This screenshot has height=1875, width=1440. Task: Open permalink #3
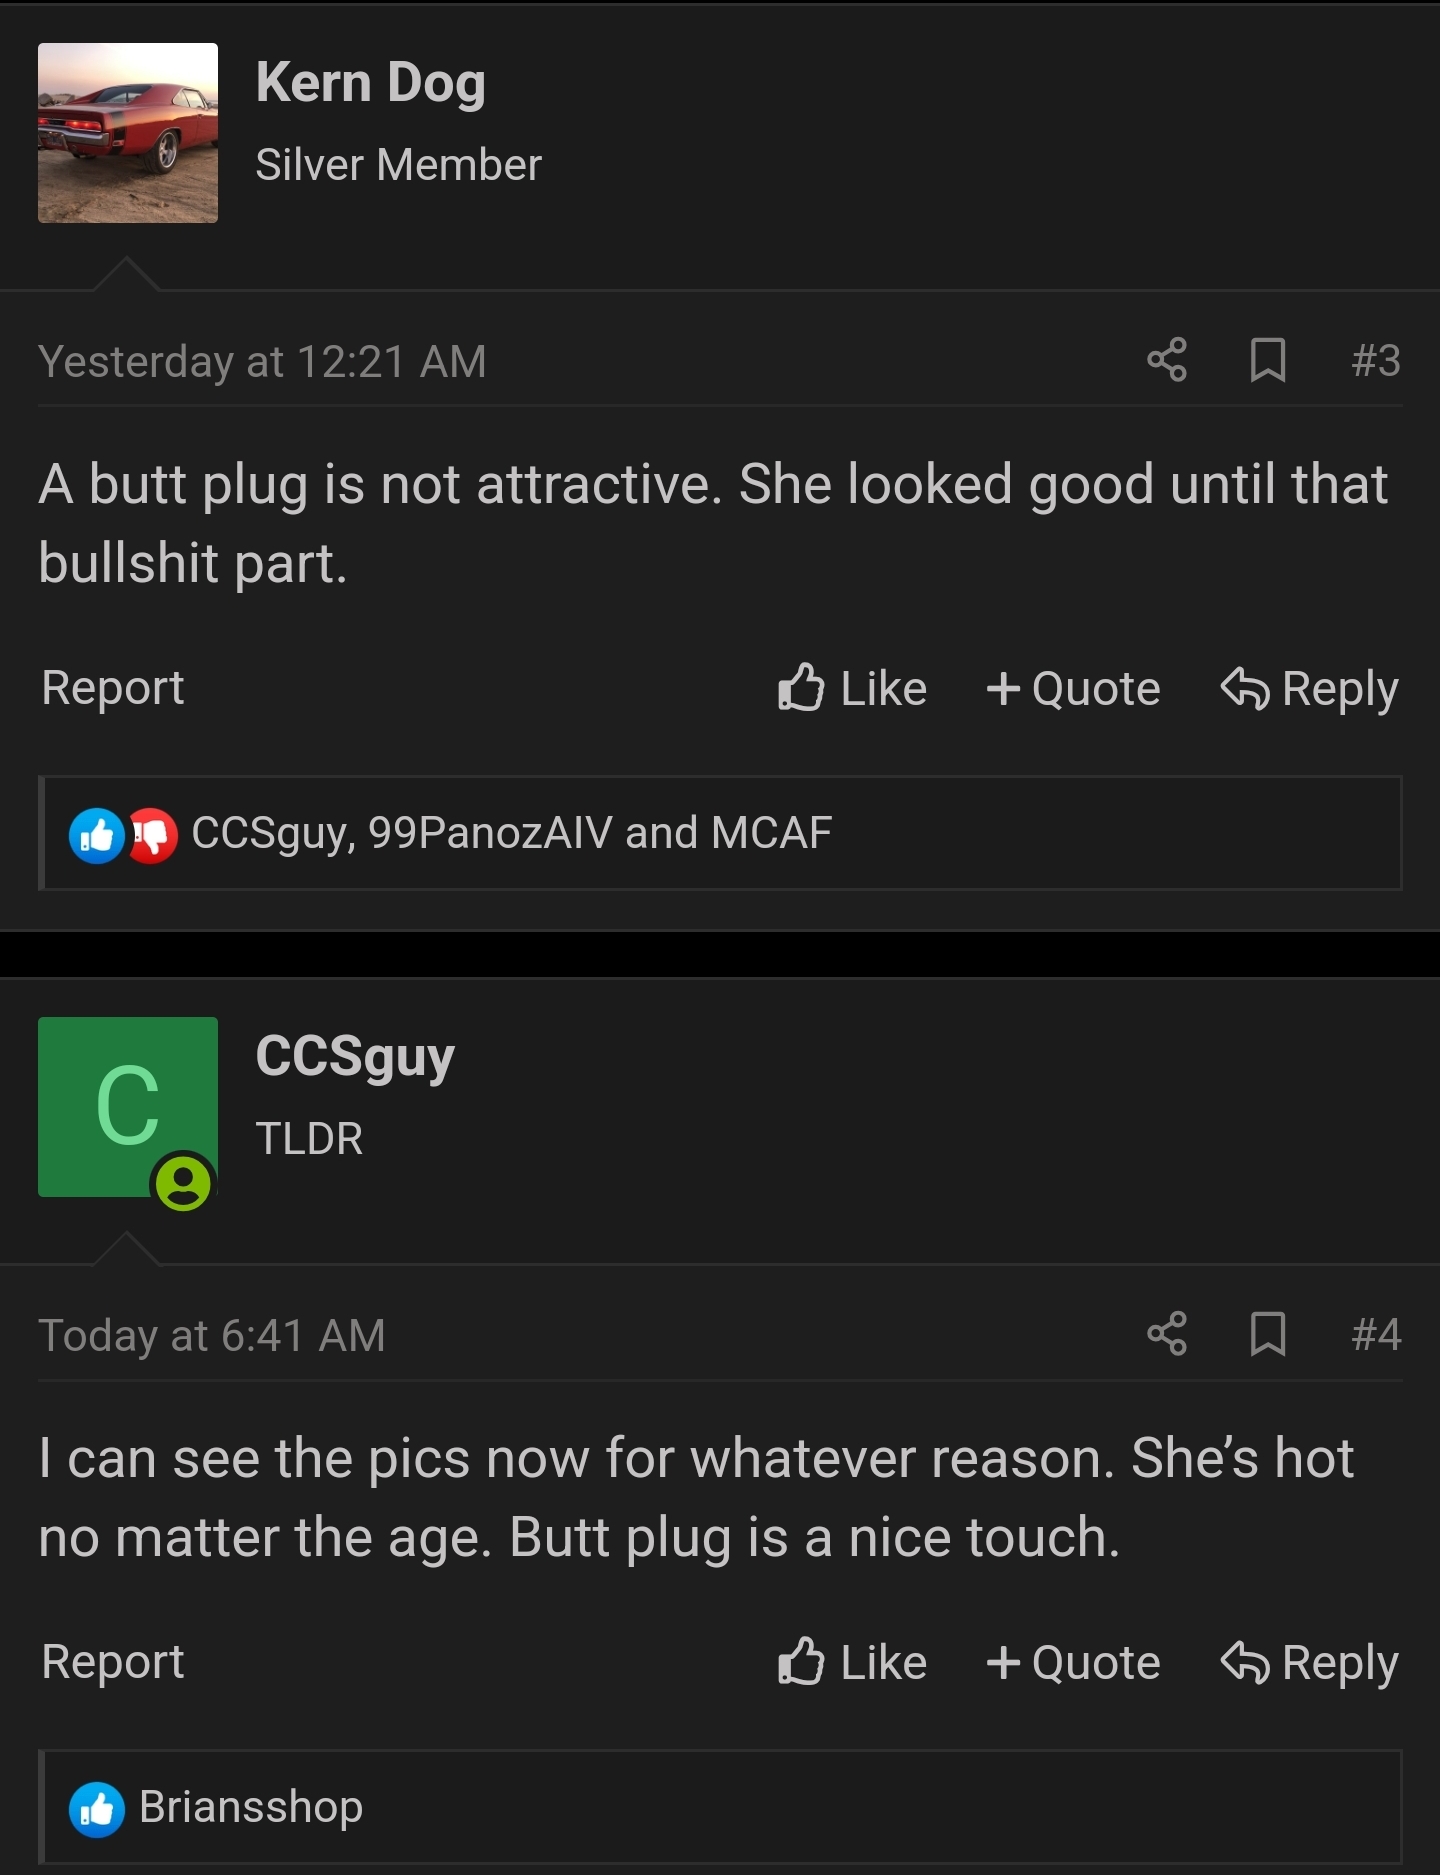(1376, 360)
